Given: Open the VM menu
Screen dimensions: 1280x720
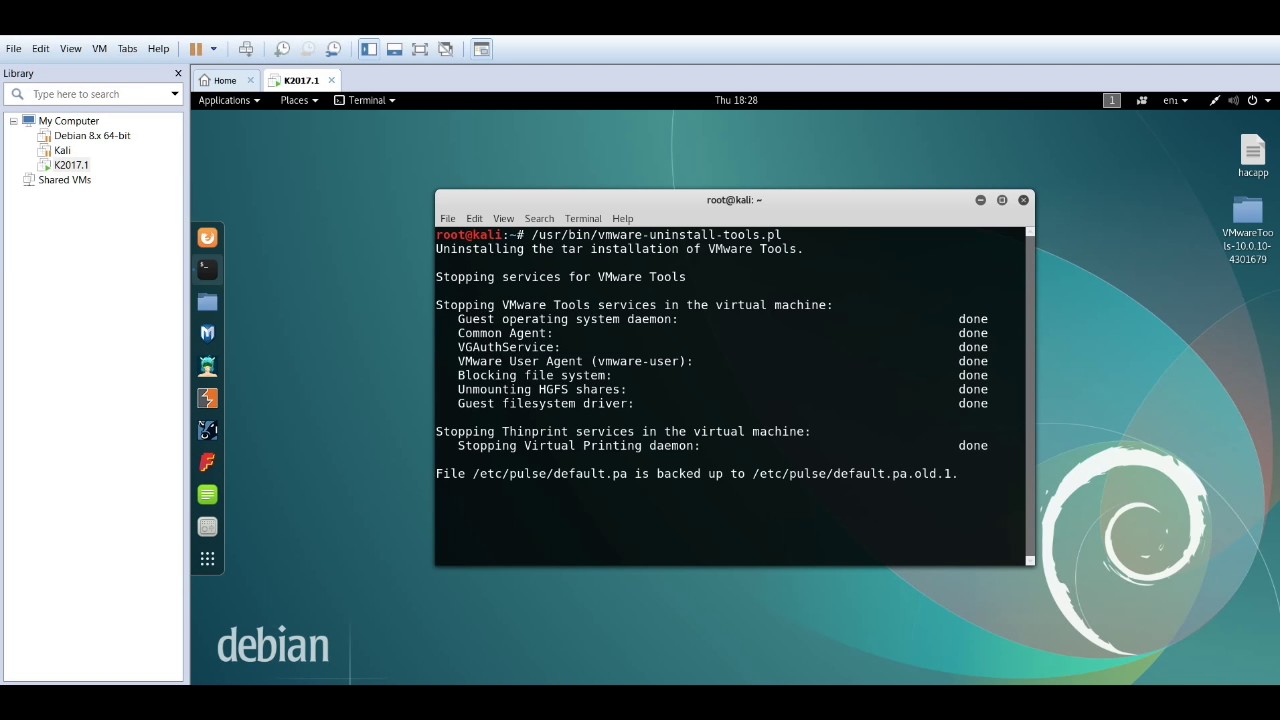Looking at the screenshot, I should [99, 49].
